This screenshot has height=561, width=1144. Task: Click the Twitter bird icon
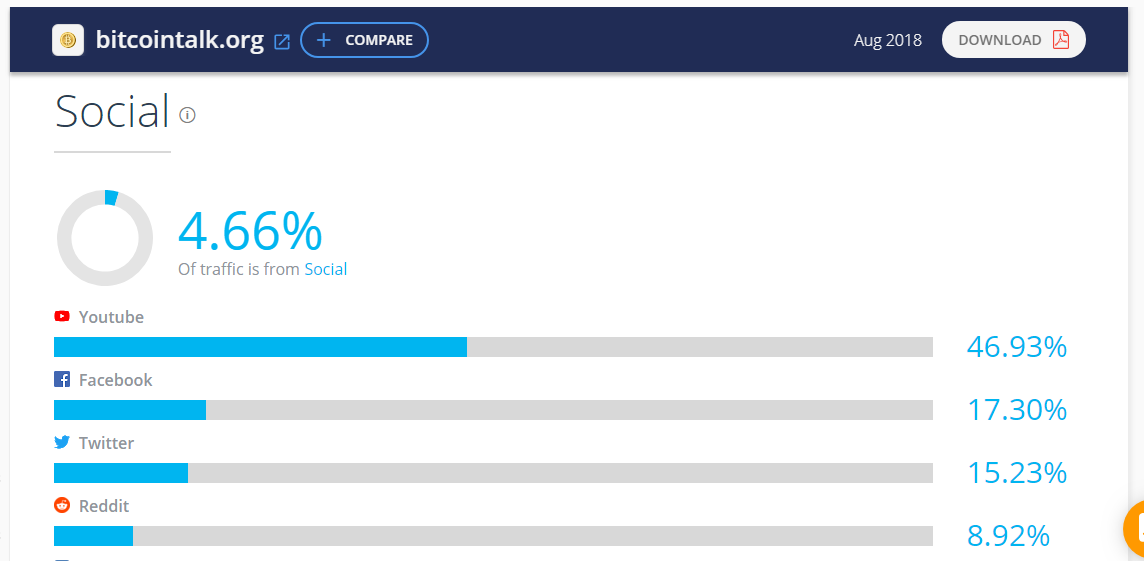[x=62, y=442]
